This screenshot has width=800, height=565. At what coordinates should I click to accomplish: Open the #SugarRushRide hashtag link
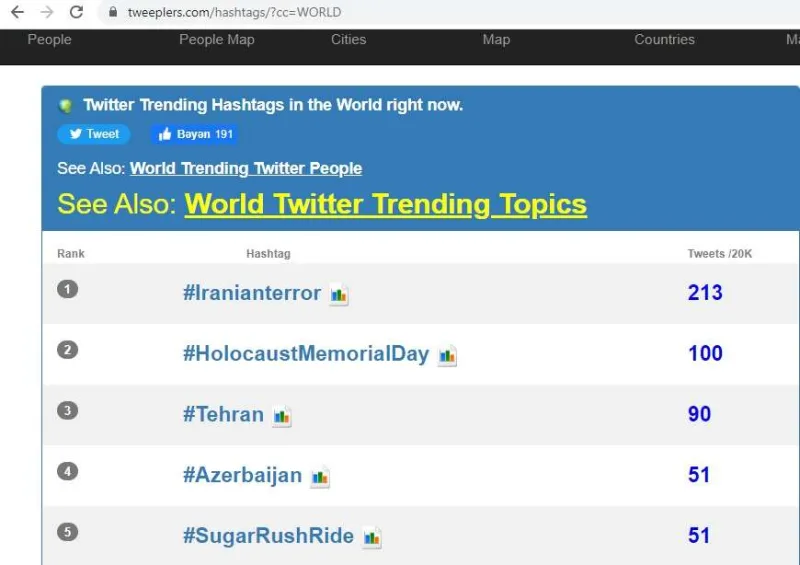[268, 536]
